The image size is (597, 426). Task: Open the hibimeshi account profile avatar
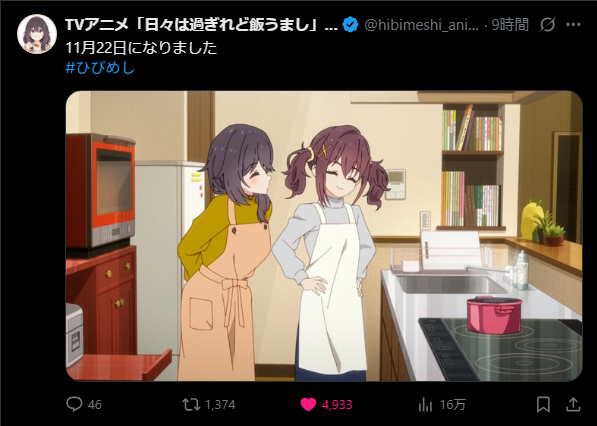pos(37,34)
